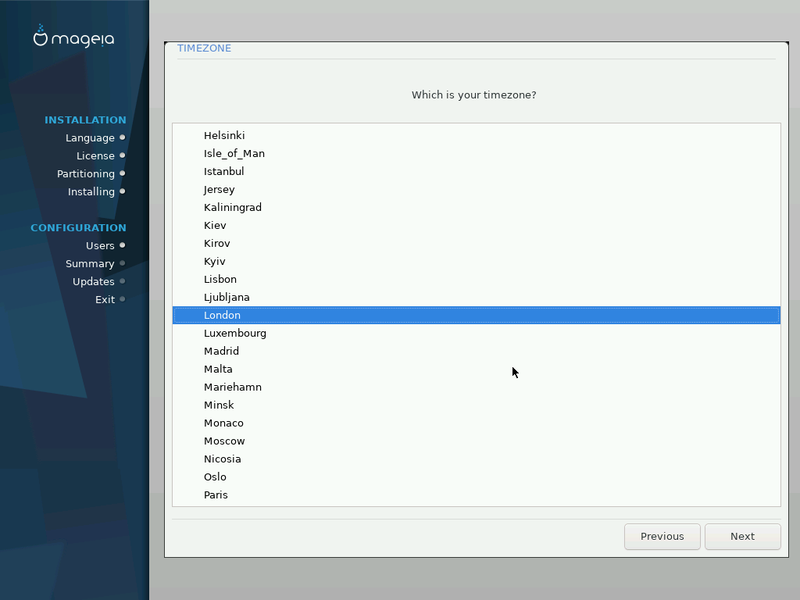Choose Kiev timezone entry
Image resolution: width=800 pixels, height=600 pixels.
[x=477, y=225]
